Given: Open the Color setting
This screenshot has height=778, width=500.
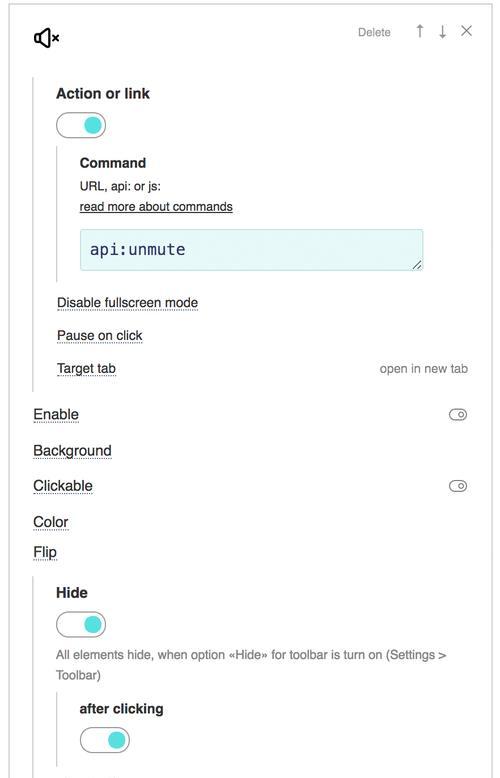Looking at the screenshot, I should (51, 522).
